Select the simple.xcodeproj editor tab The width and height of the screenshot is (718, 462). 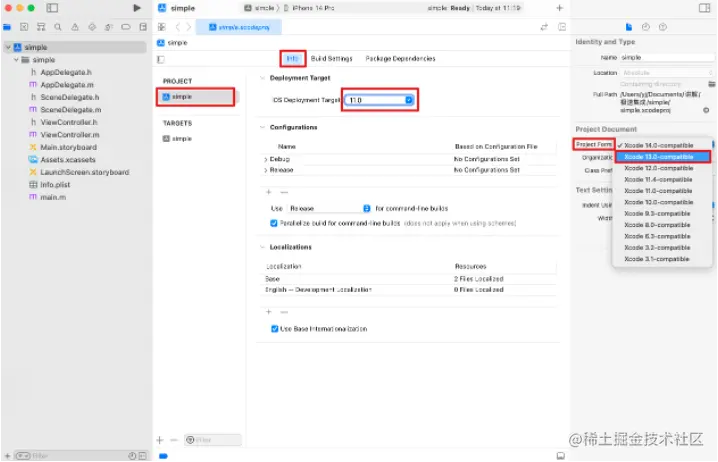(x=239, y=27)
